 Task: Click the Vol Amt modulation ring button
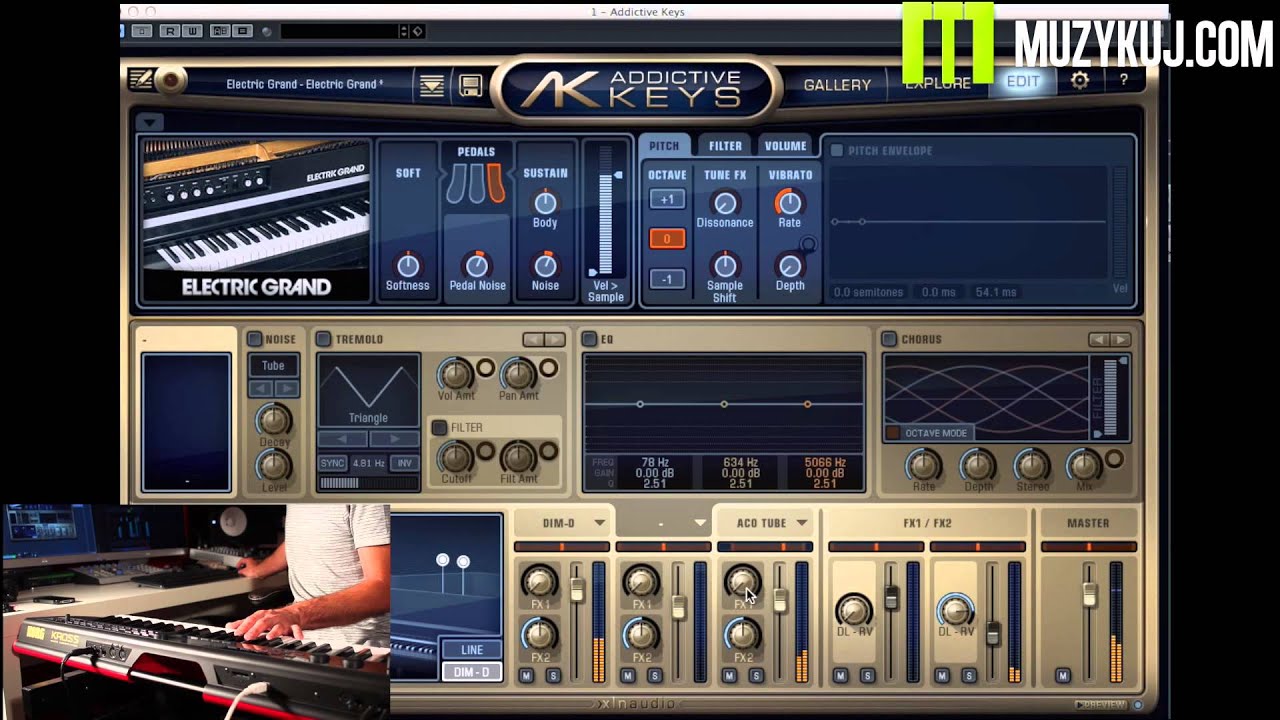tap(485, 369)
